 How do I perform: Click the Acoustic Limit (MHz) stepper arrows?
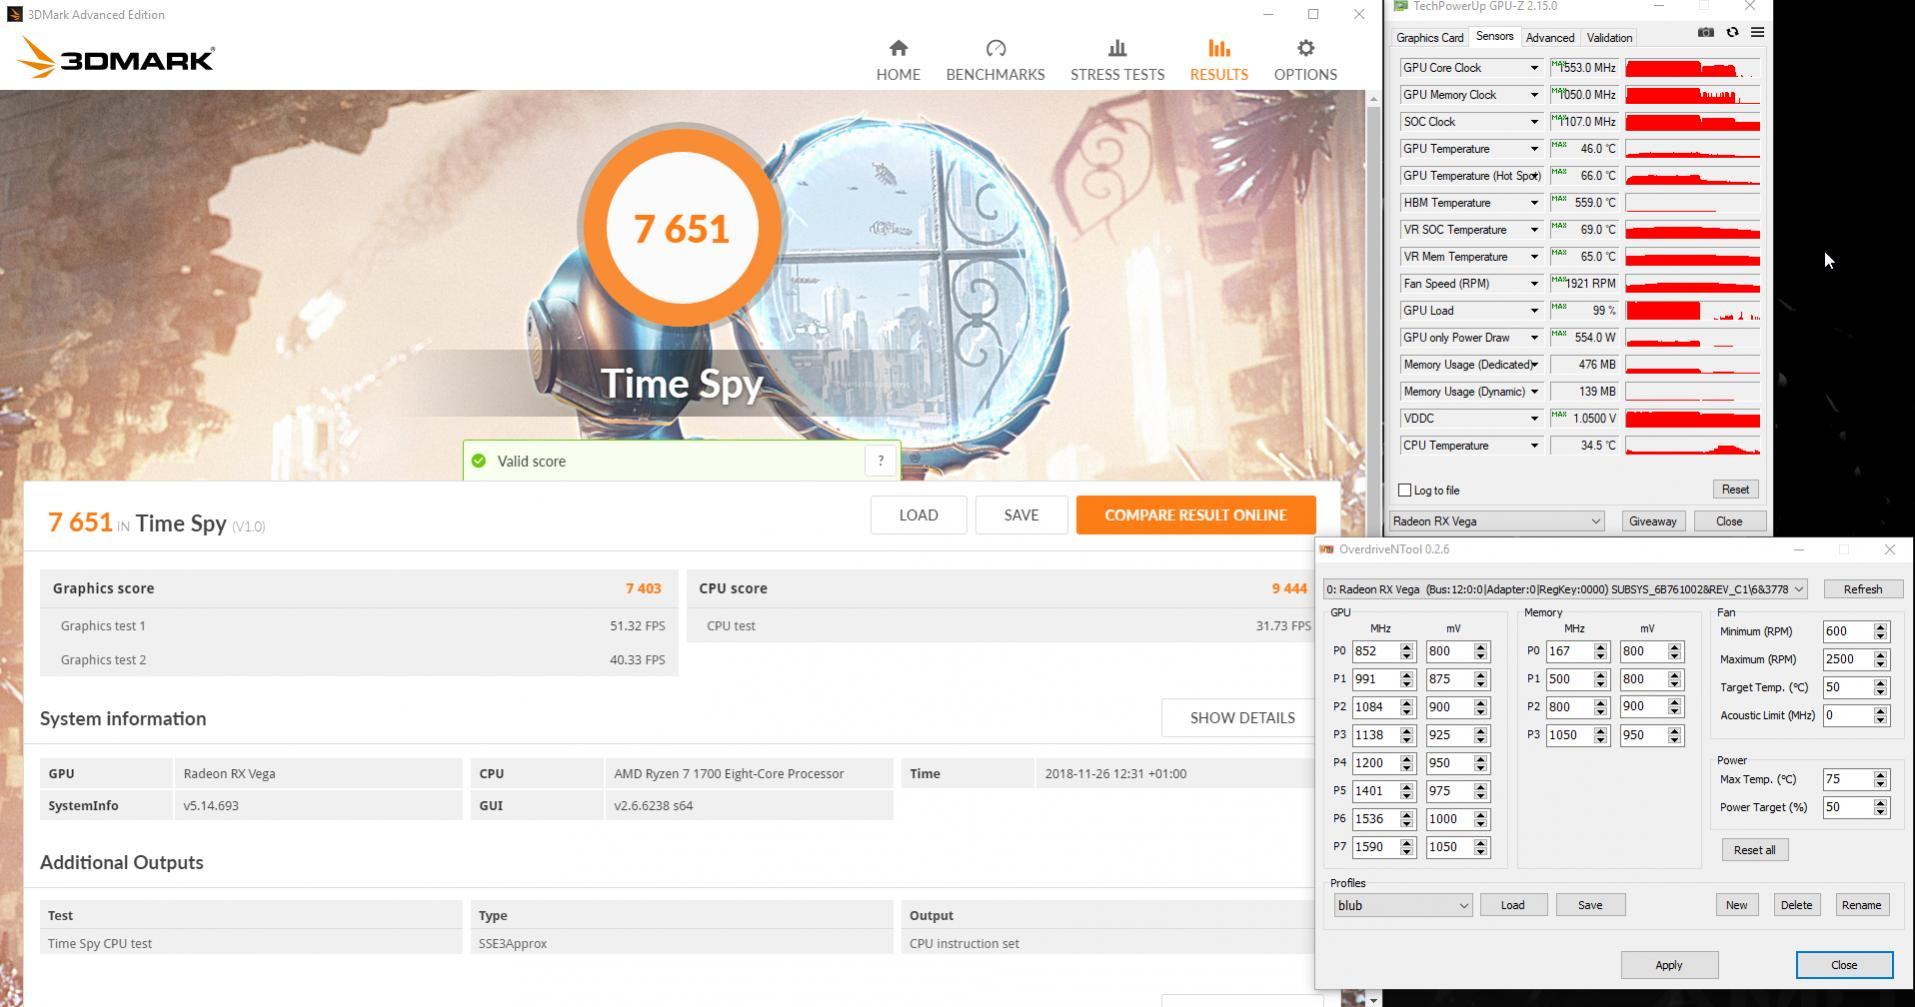(x=1880, y=715)
